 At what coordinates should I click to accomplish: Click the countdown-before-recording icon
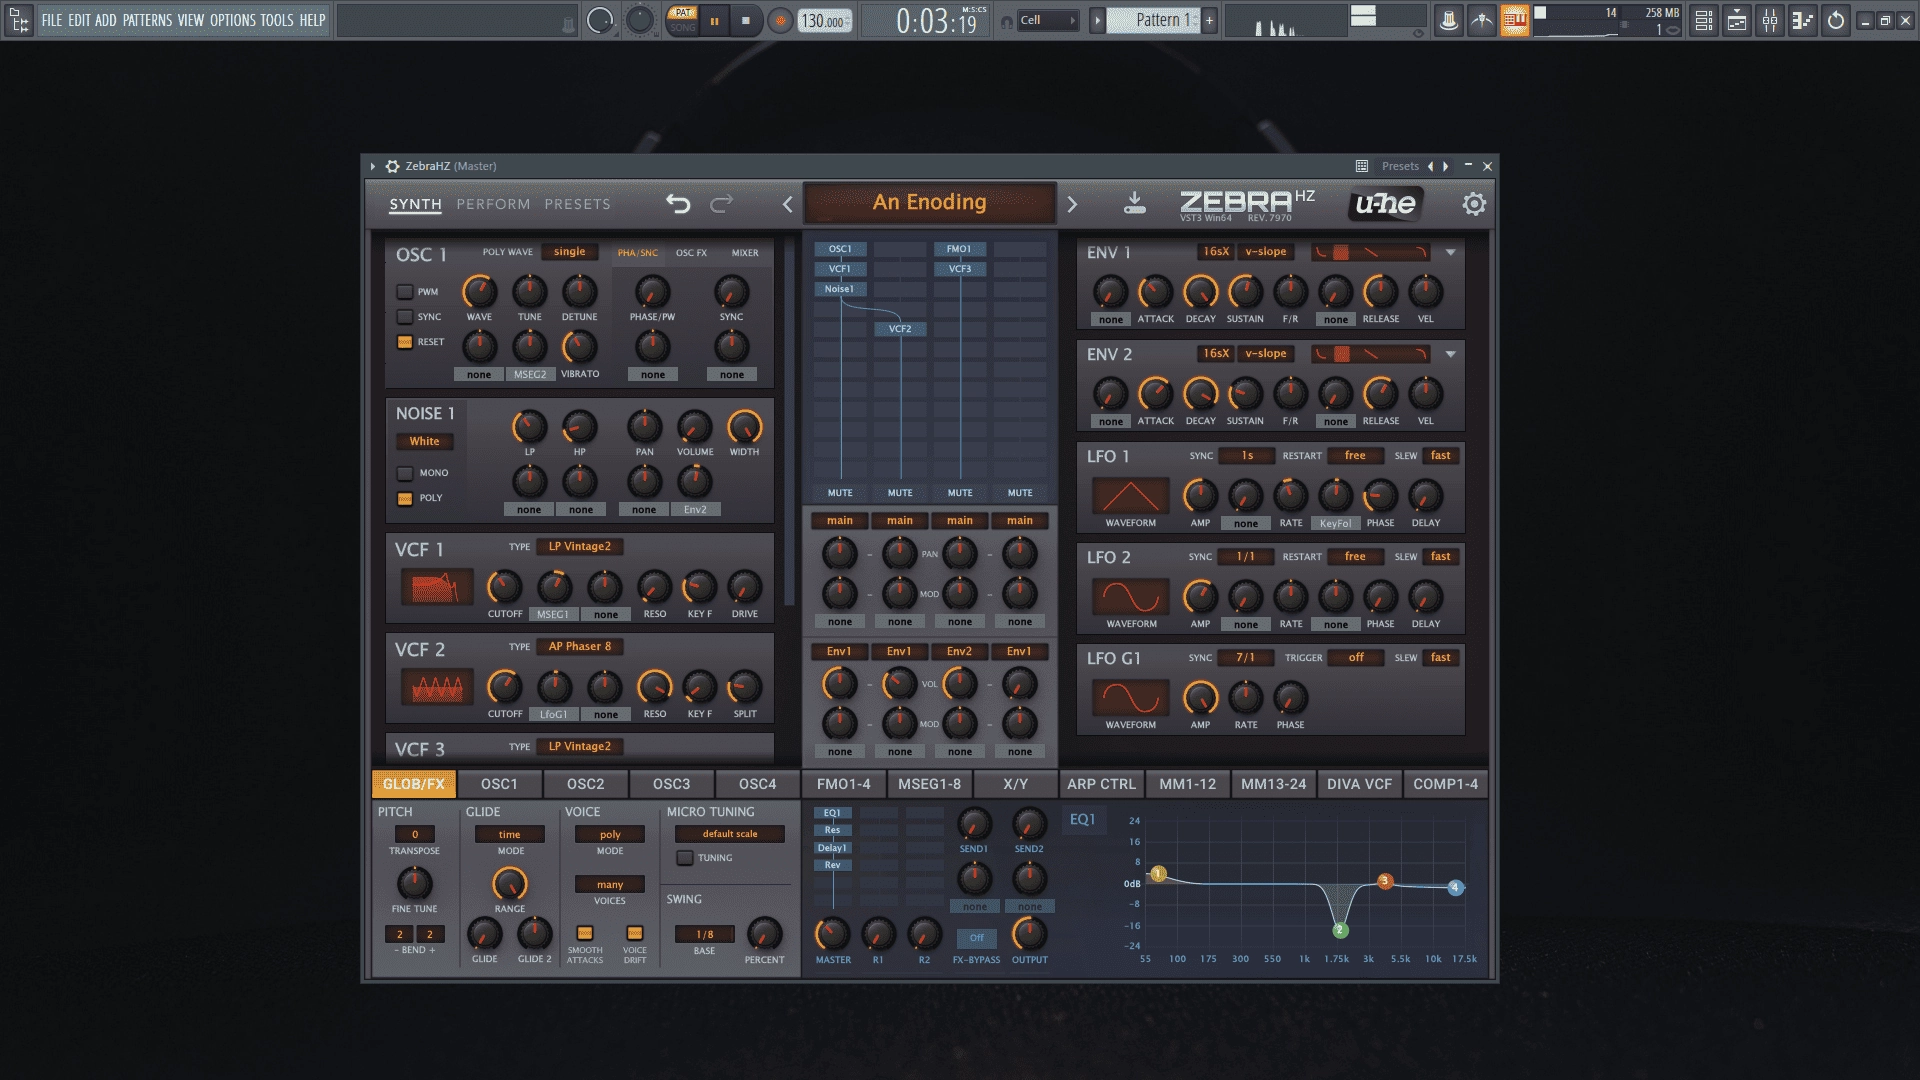(1481, 20)
